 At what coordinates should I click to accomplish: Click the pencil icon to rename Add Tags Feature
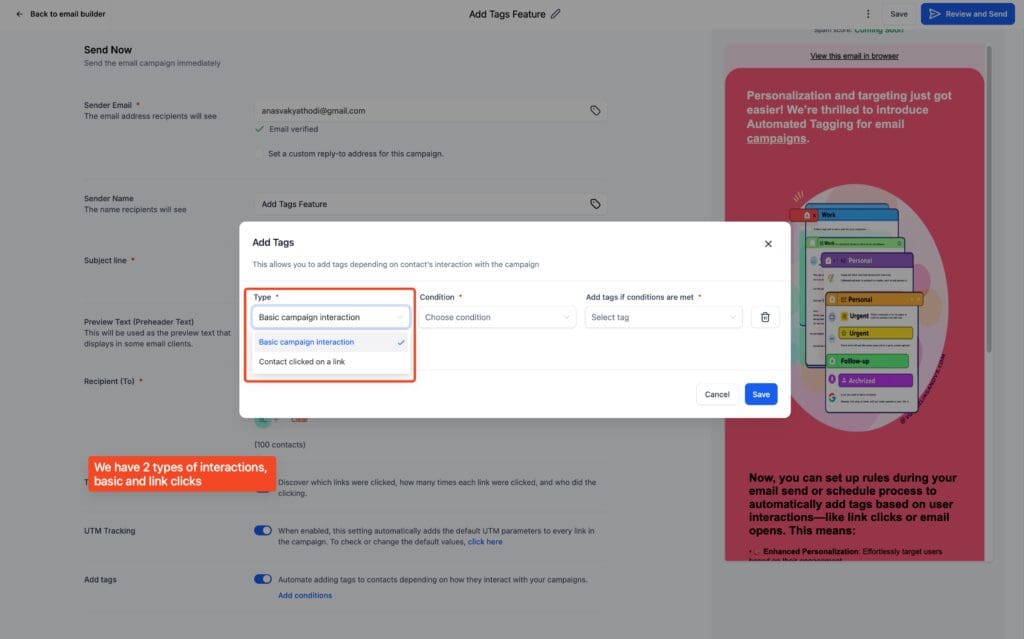coord(556,13)
